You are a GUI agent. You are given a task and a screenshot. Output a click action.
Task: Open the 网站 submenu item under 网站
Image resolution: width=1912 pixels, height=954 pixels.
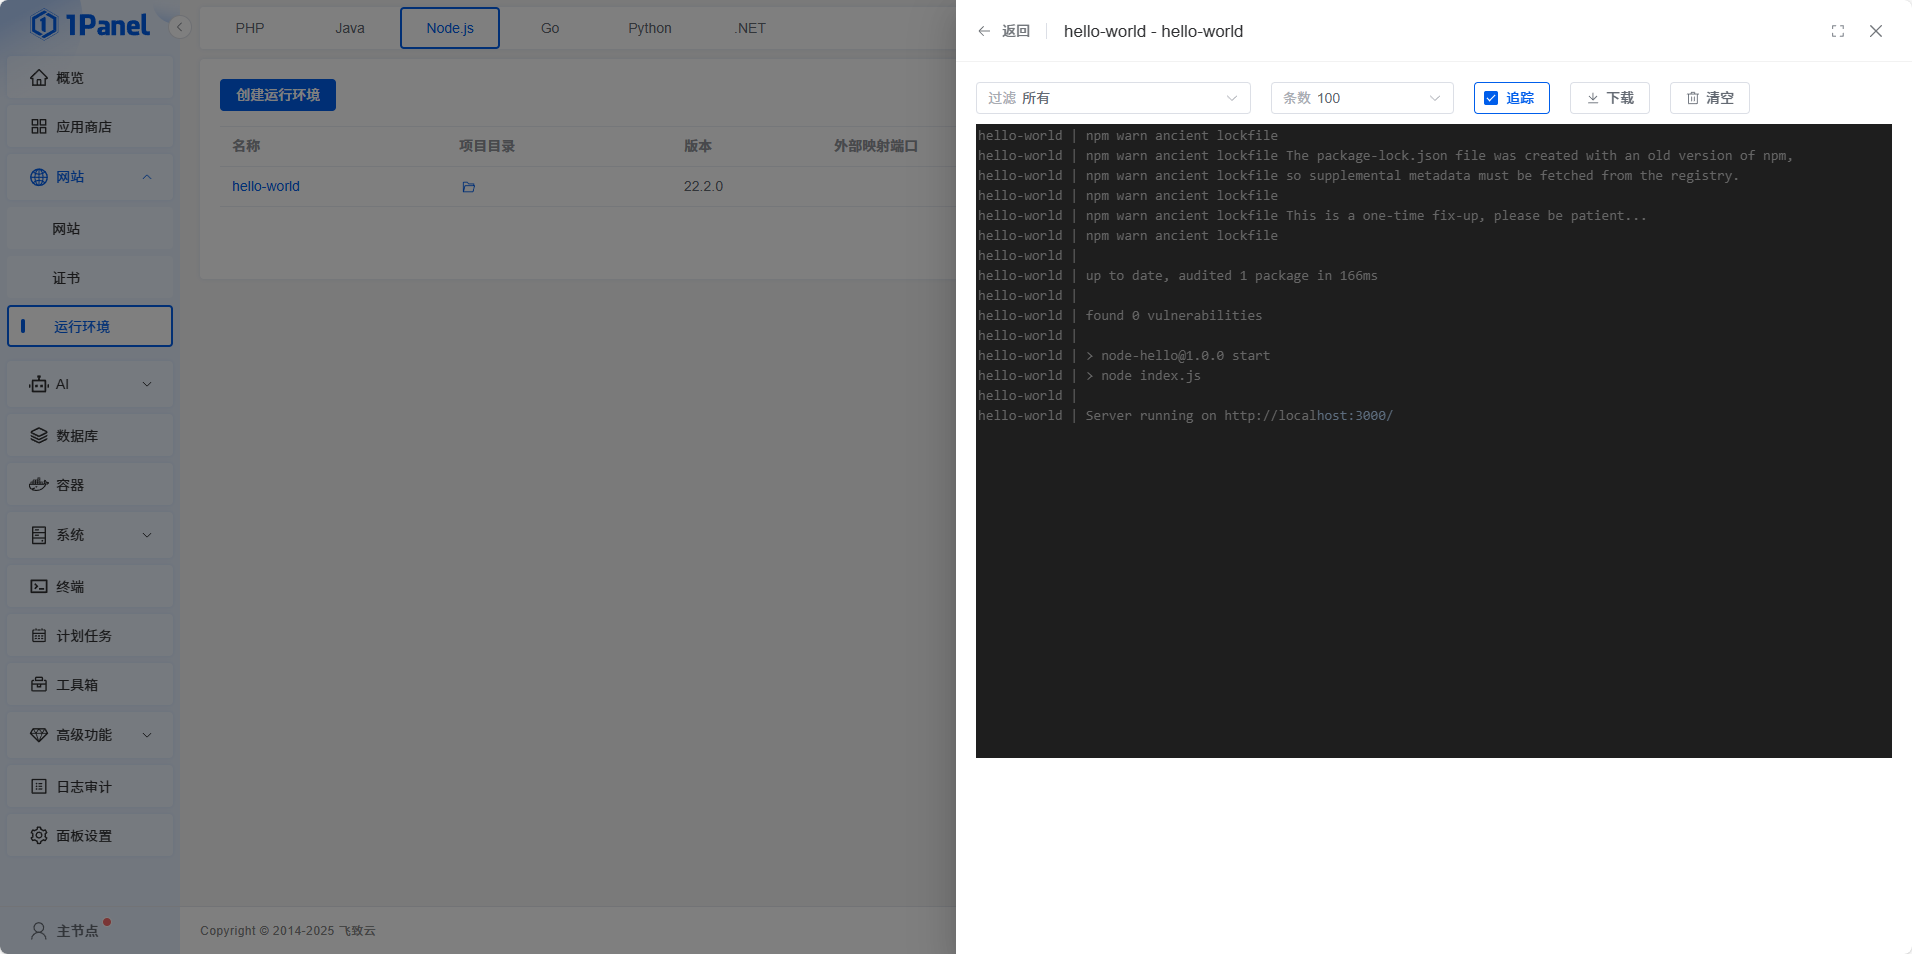90,229
